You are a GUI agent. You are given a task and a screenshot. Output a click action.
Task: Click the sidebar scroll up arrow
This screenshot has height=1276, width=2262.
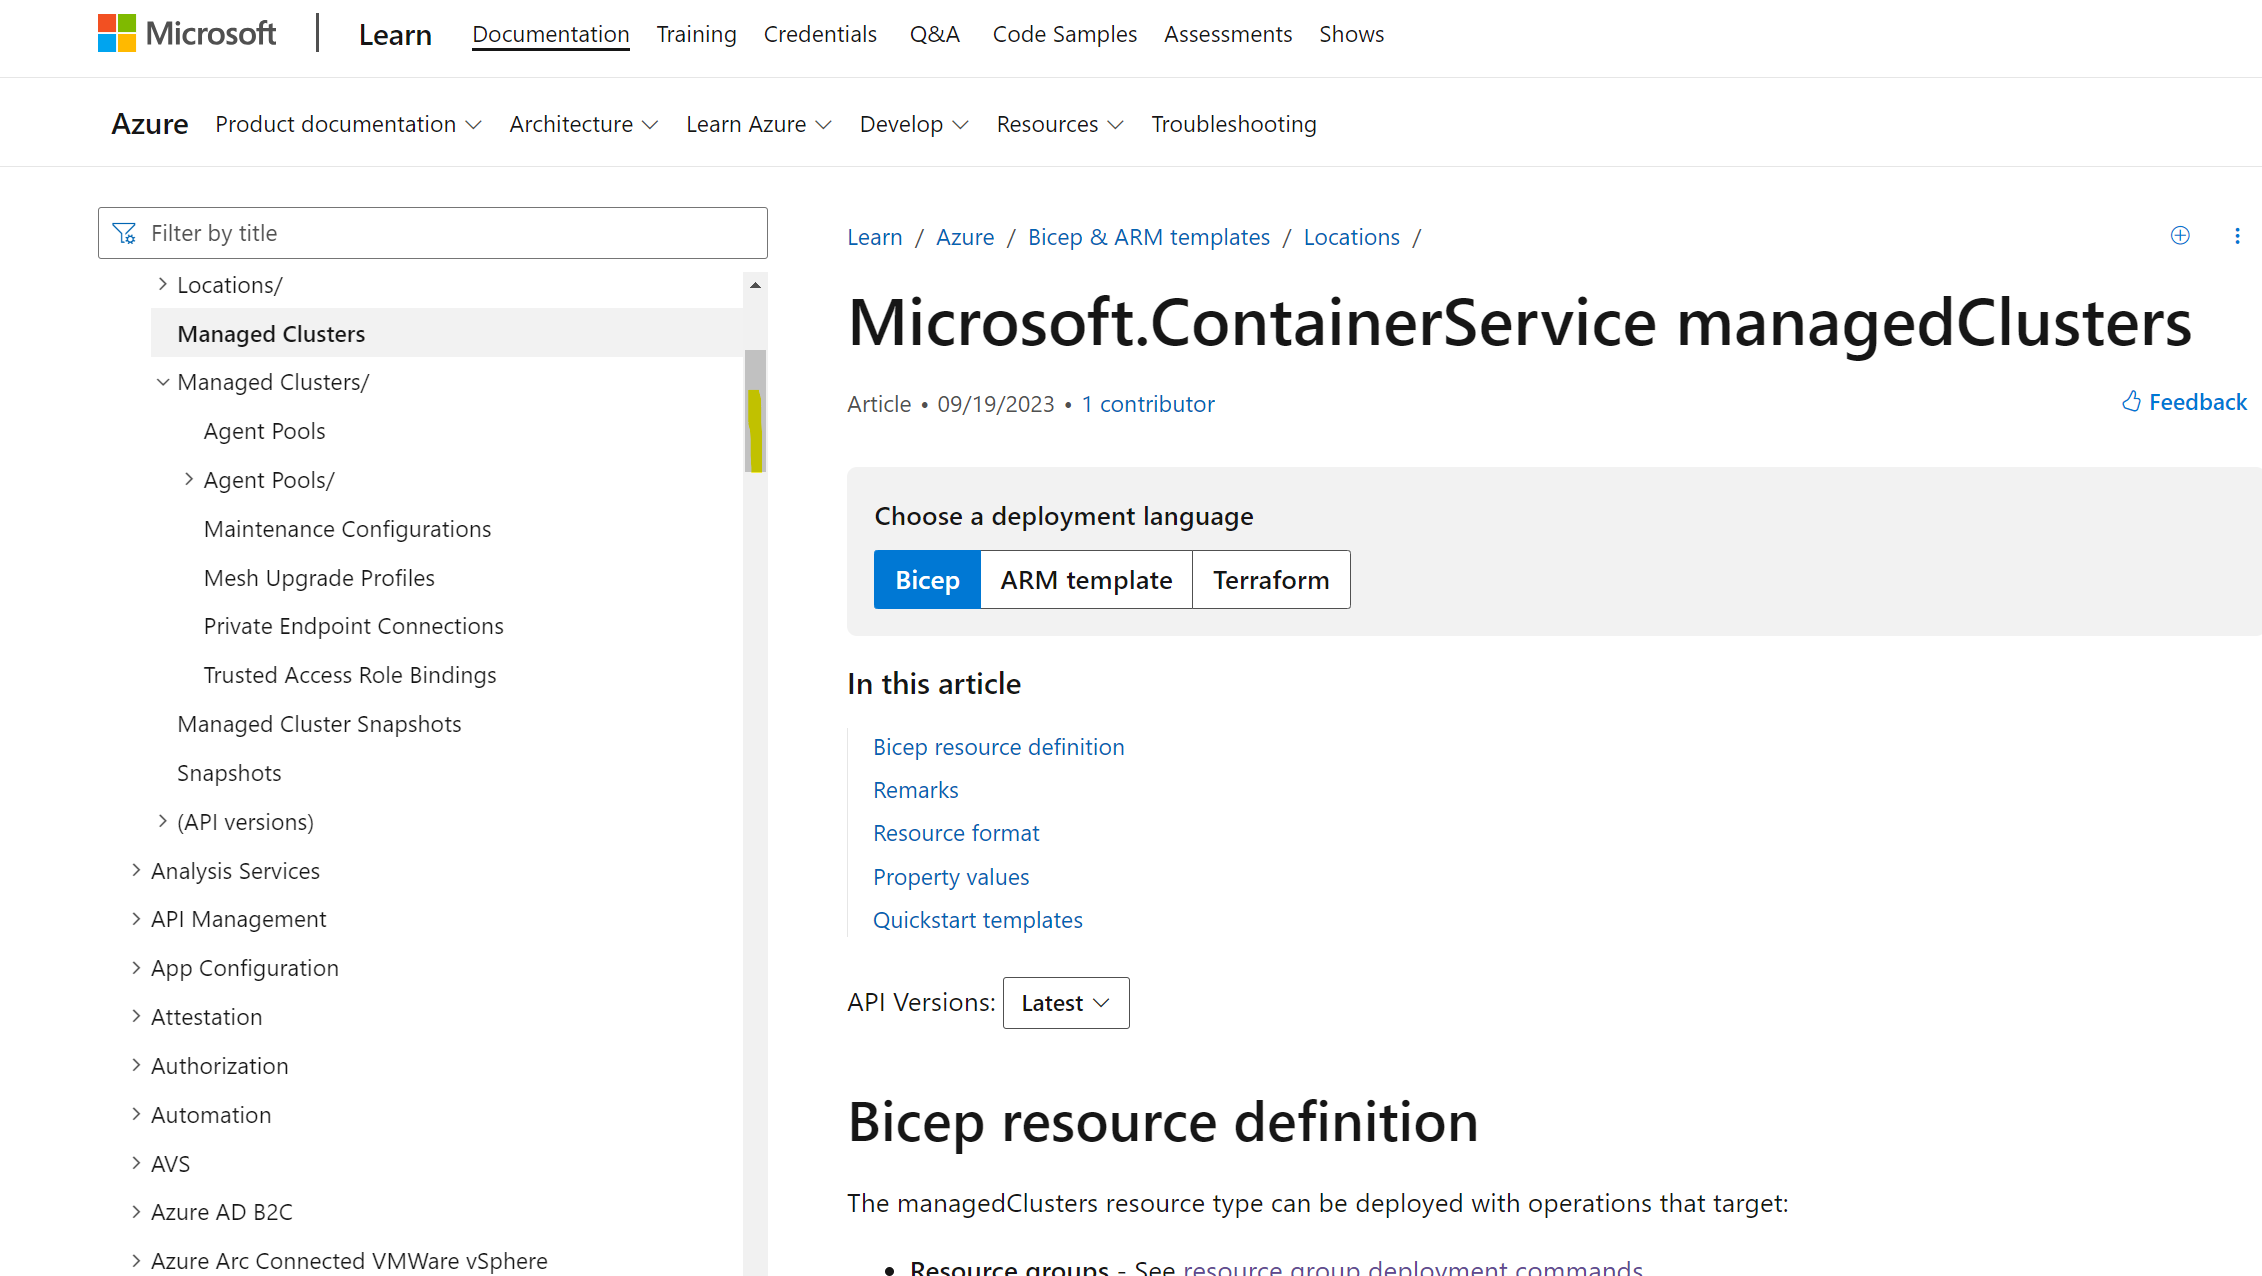tap(755, 286)
